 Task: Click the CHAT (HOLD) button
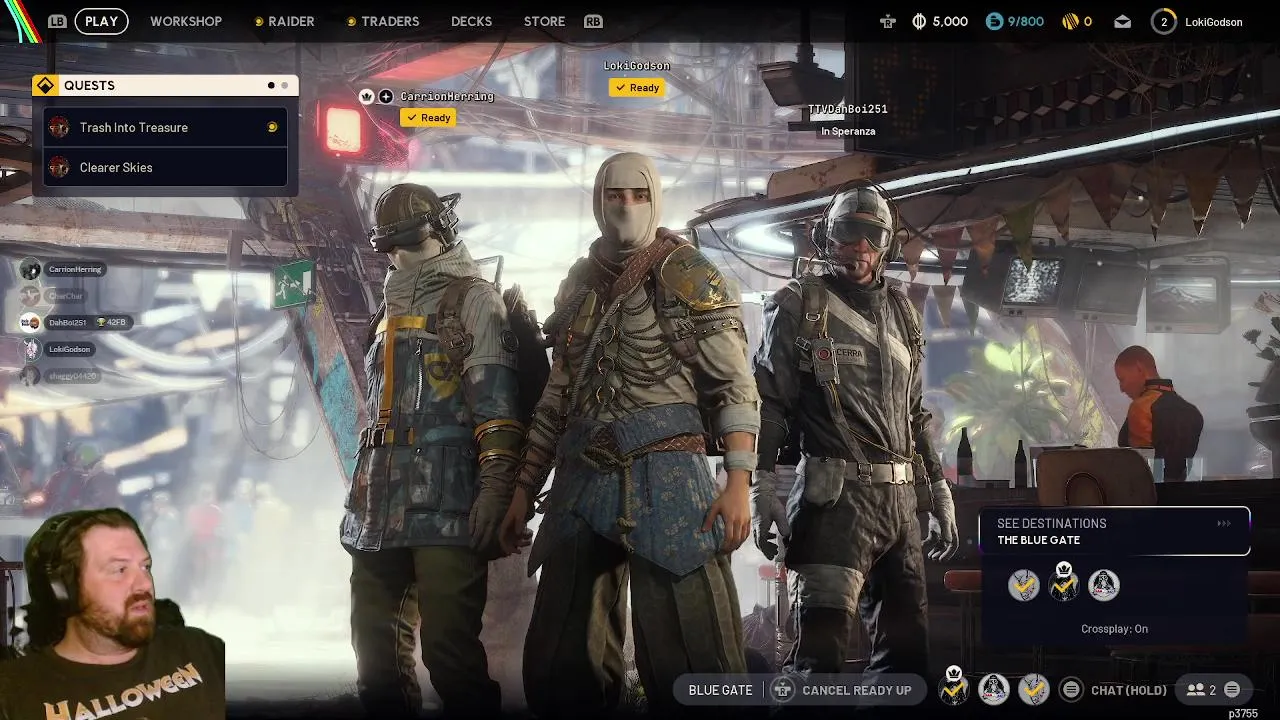click(x=1129, y=690)
